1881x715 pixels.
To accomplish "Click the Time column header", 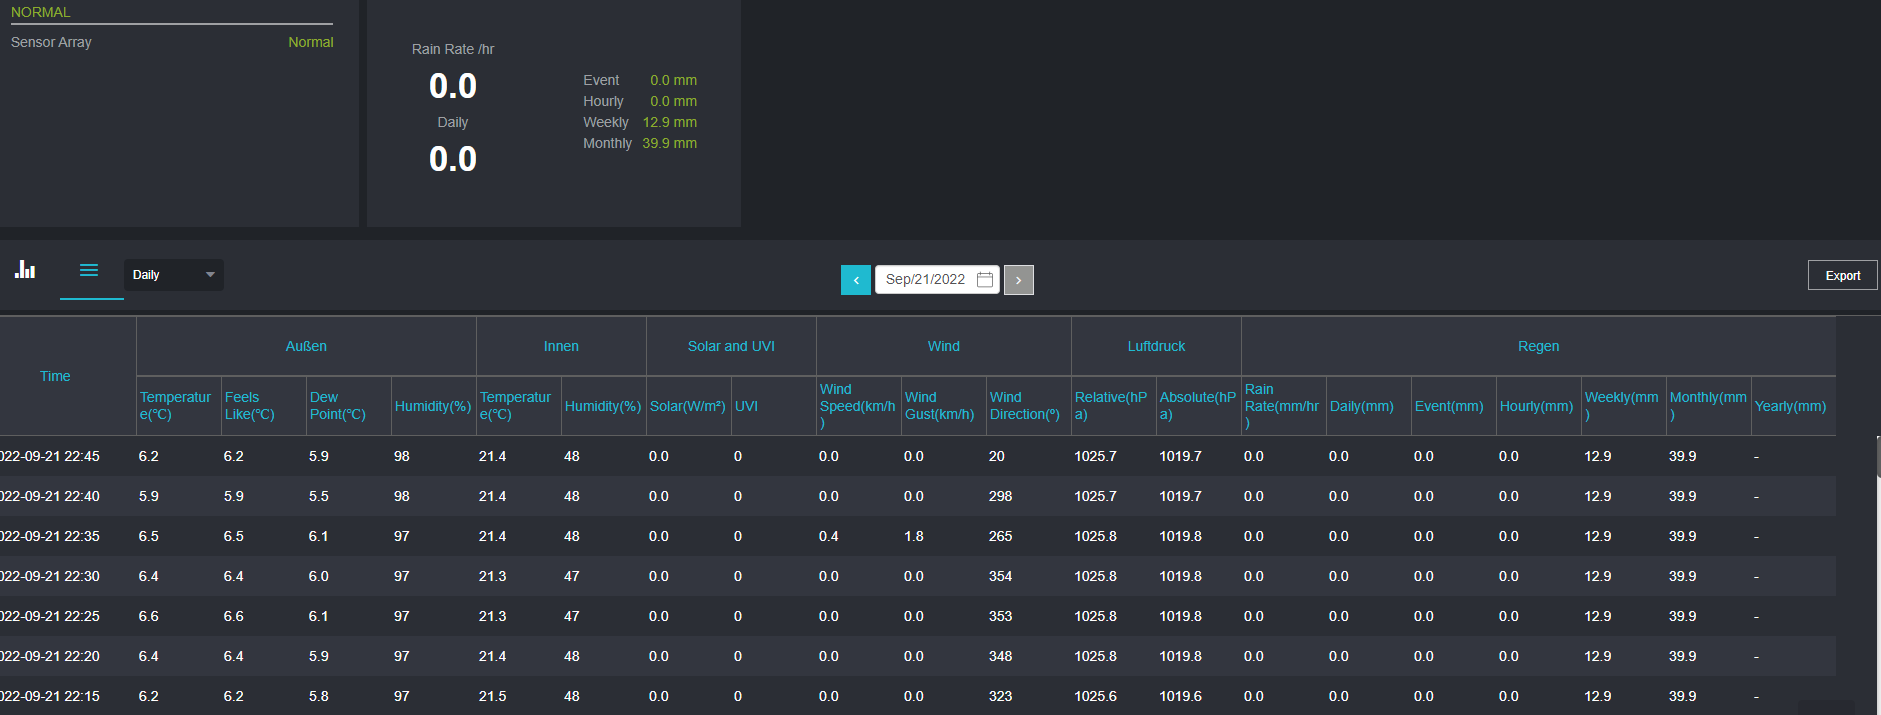I will click(x=55, y=376).
